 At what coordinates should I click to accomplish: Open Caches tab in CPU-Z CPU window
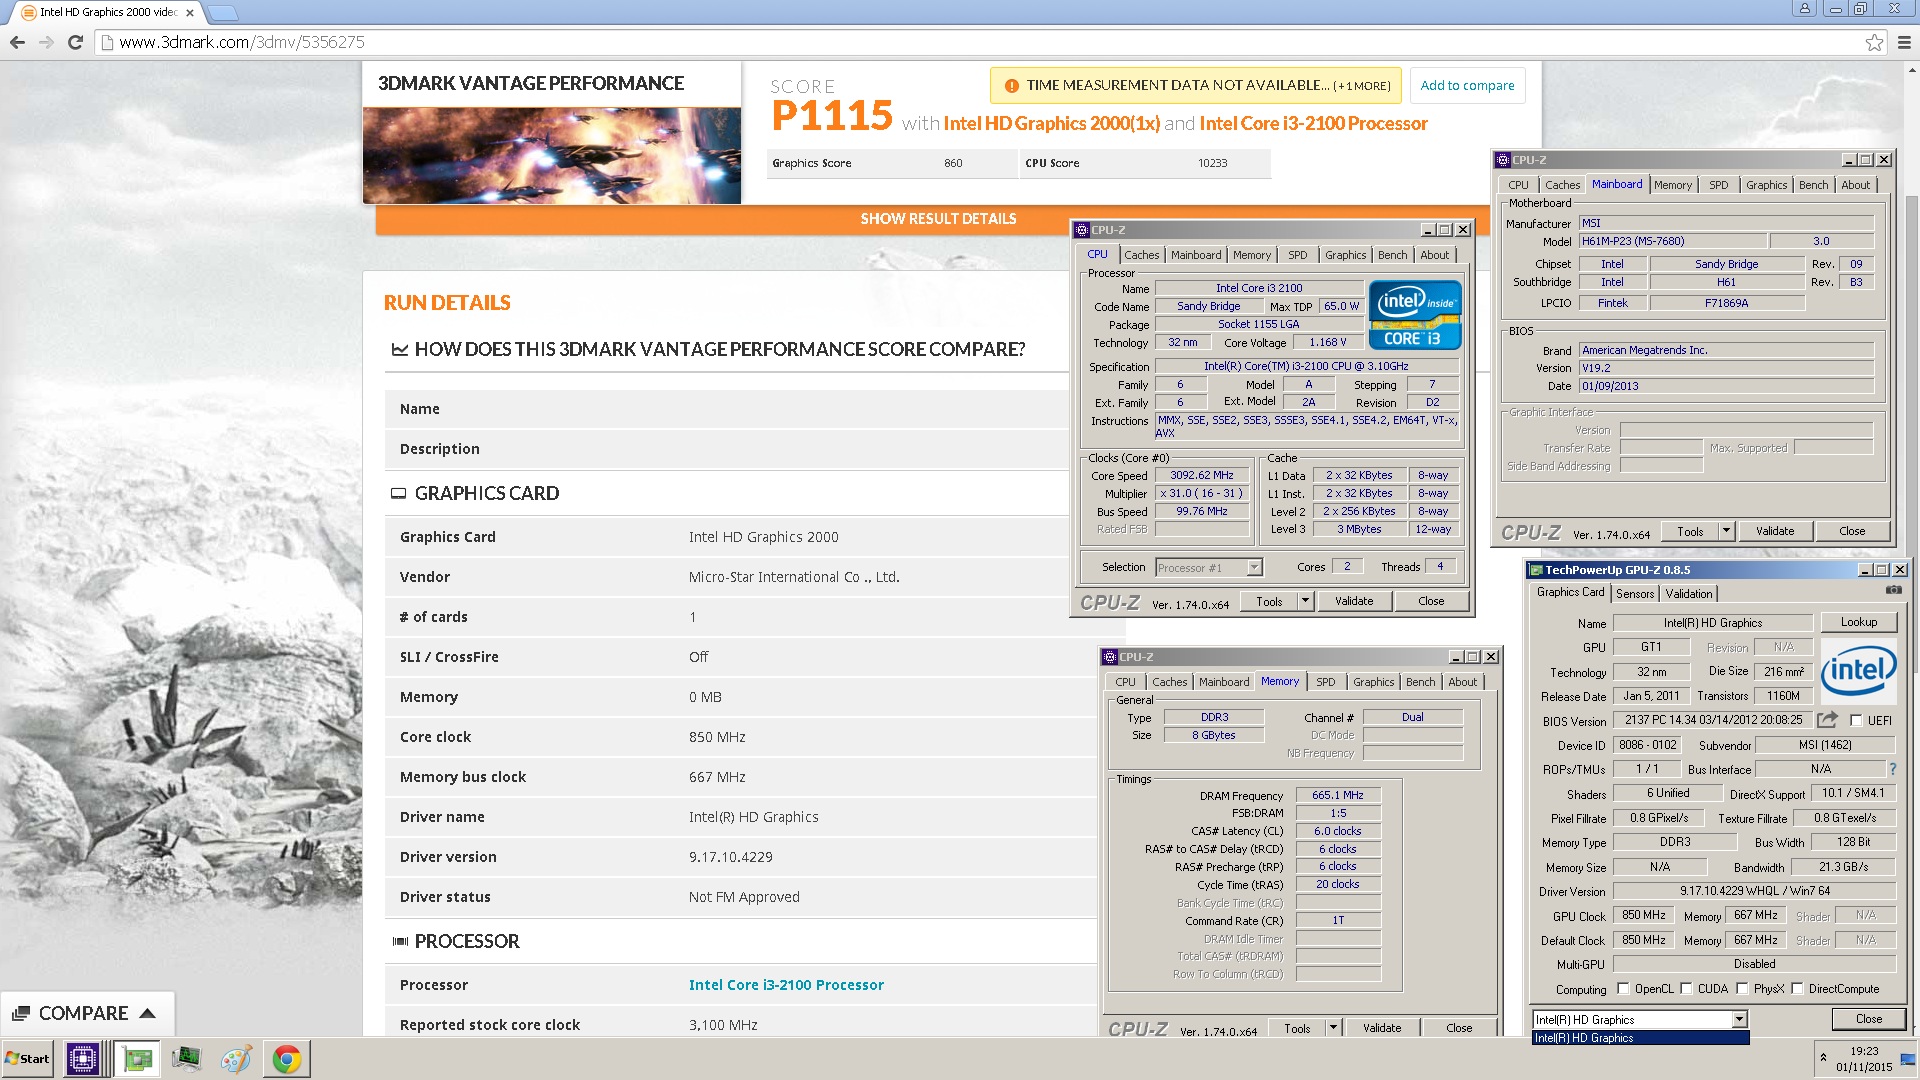tap(1141, 255)
